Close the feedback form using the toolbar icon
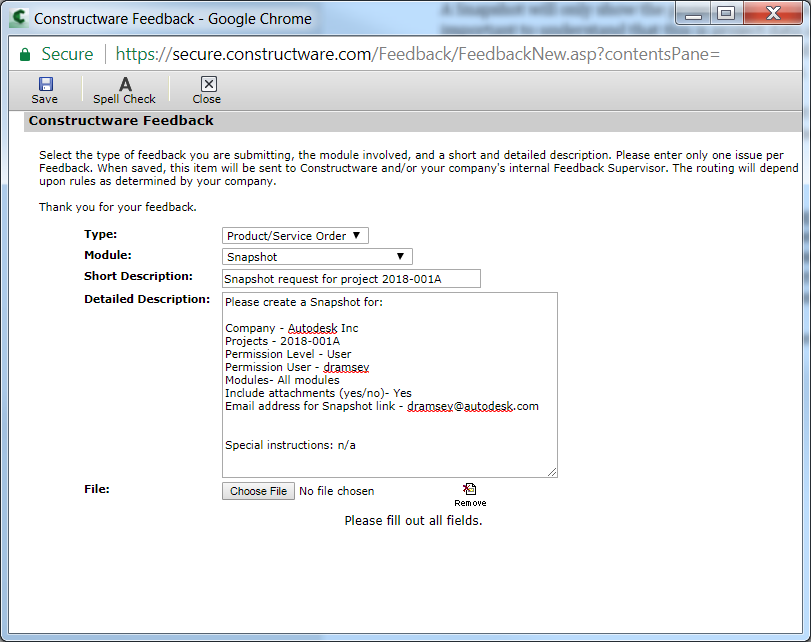Screen dimensions: 811x642 [x=206, y=90]
